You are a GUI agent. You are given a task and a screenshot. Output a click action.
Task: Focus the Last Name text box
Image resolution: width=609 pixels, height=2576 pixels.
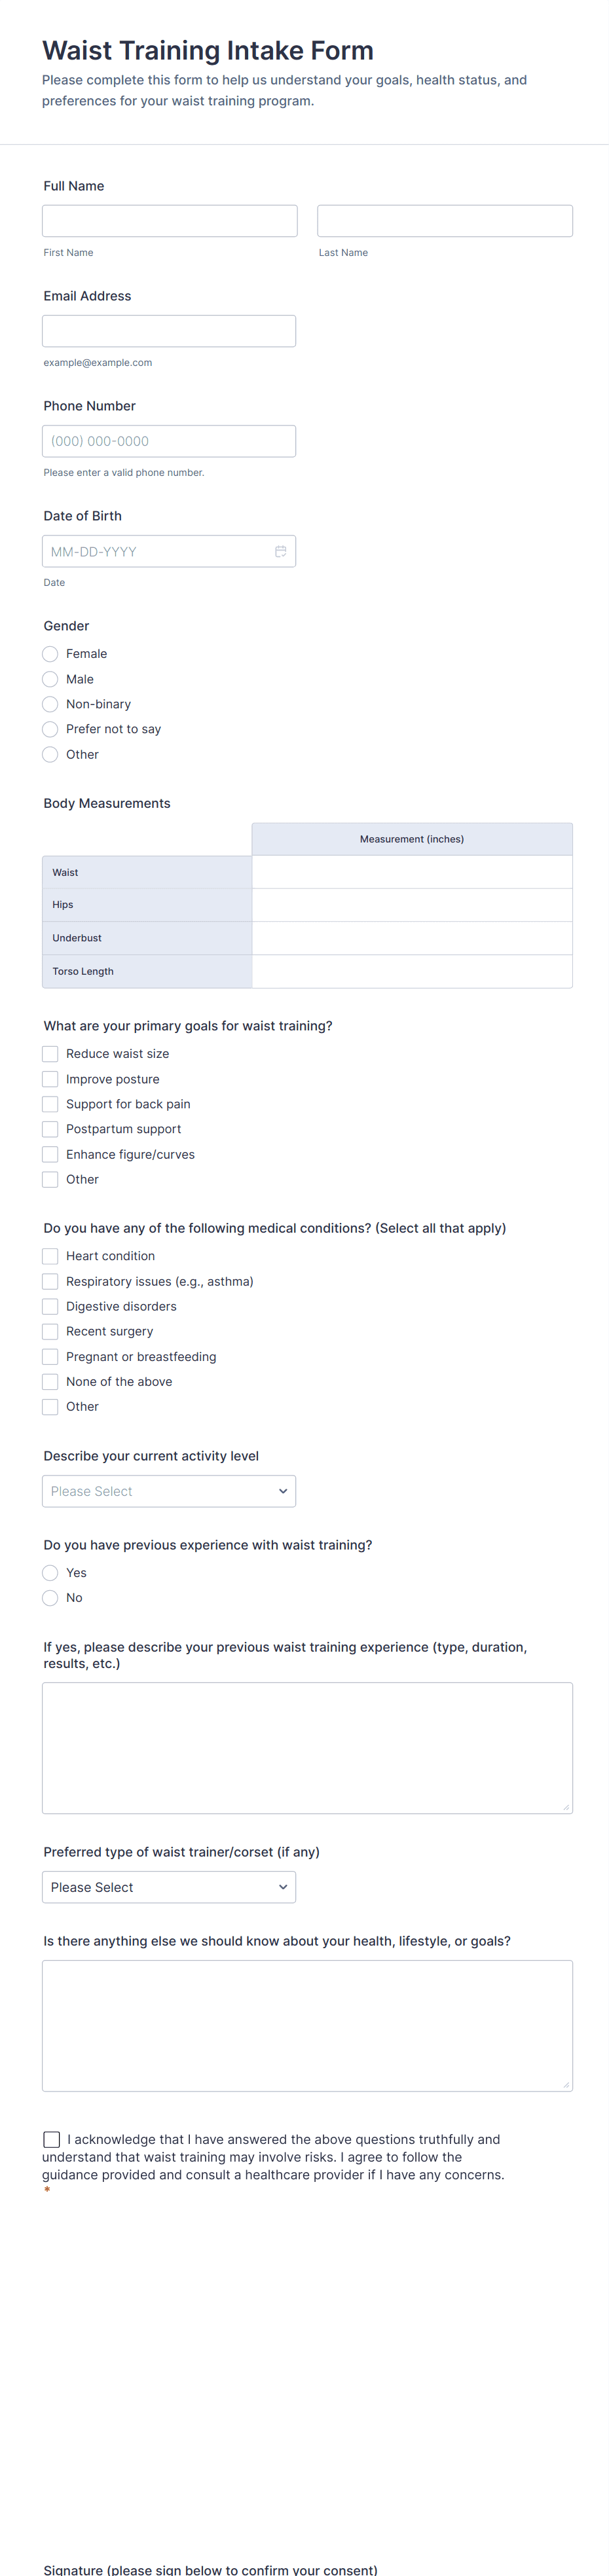pos(445,221)
